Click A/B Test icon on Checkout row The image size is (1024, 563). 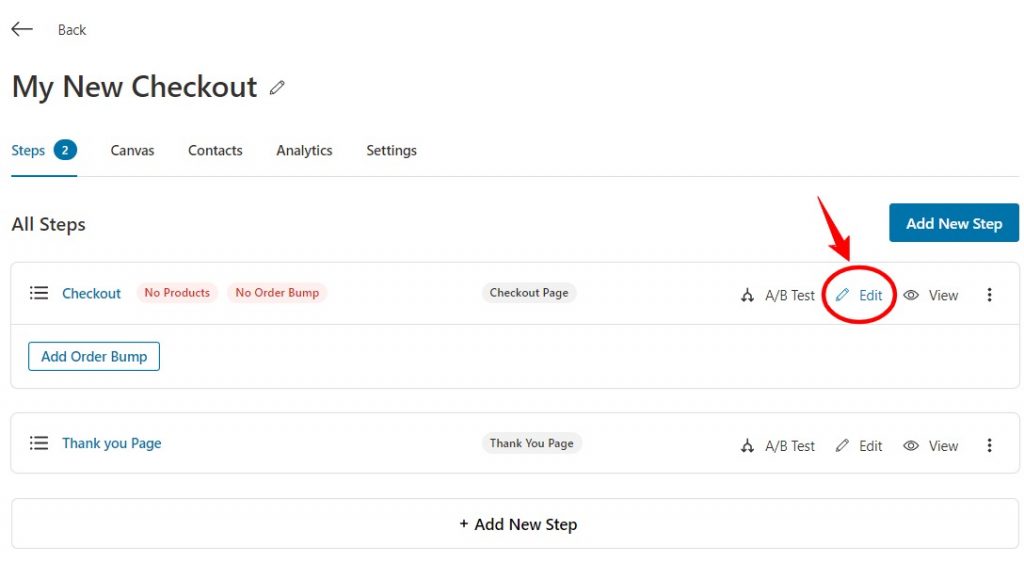tap(748, 295)
